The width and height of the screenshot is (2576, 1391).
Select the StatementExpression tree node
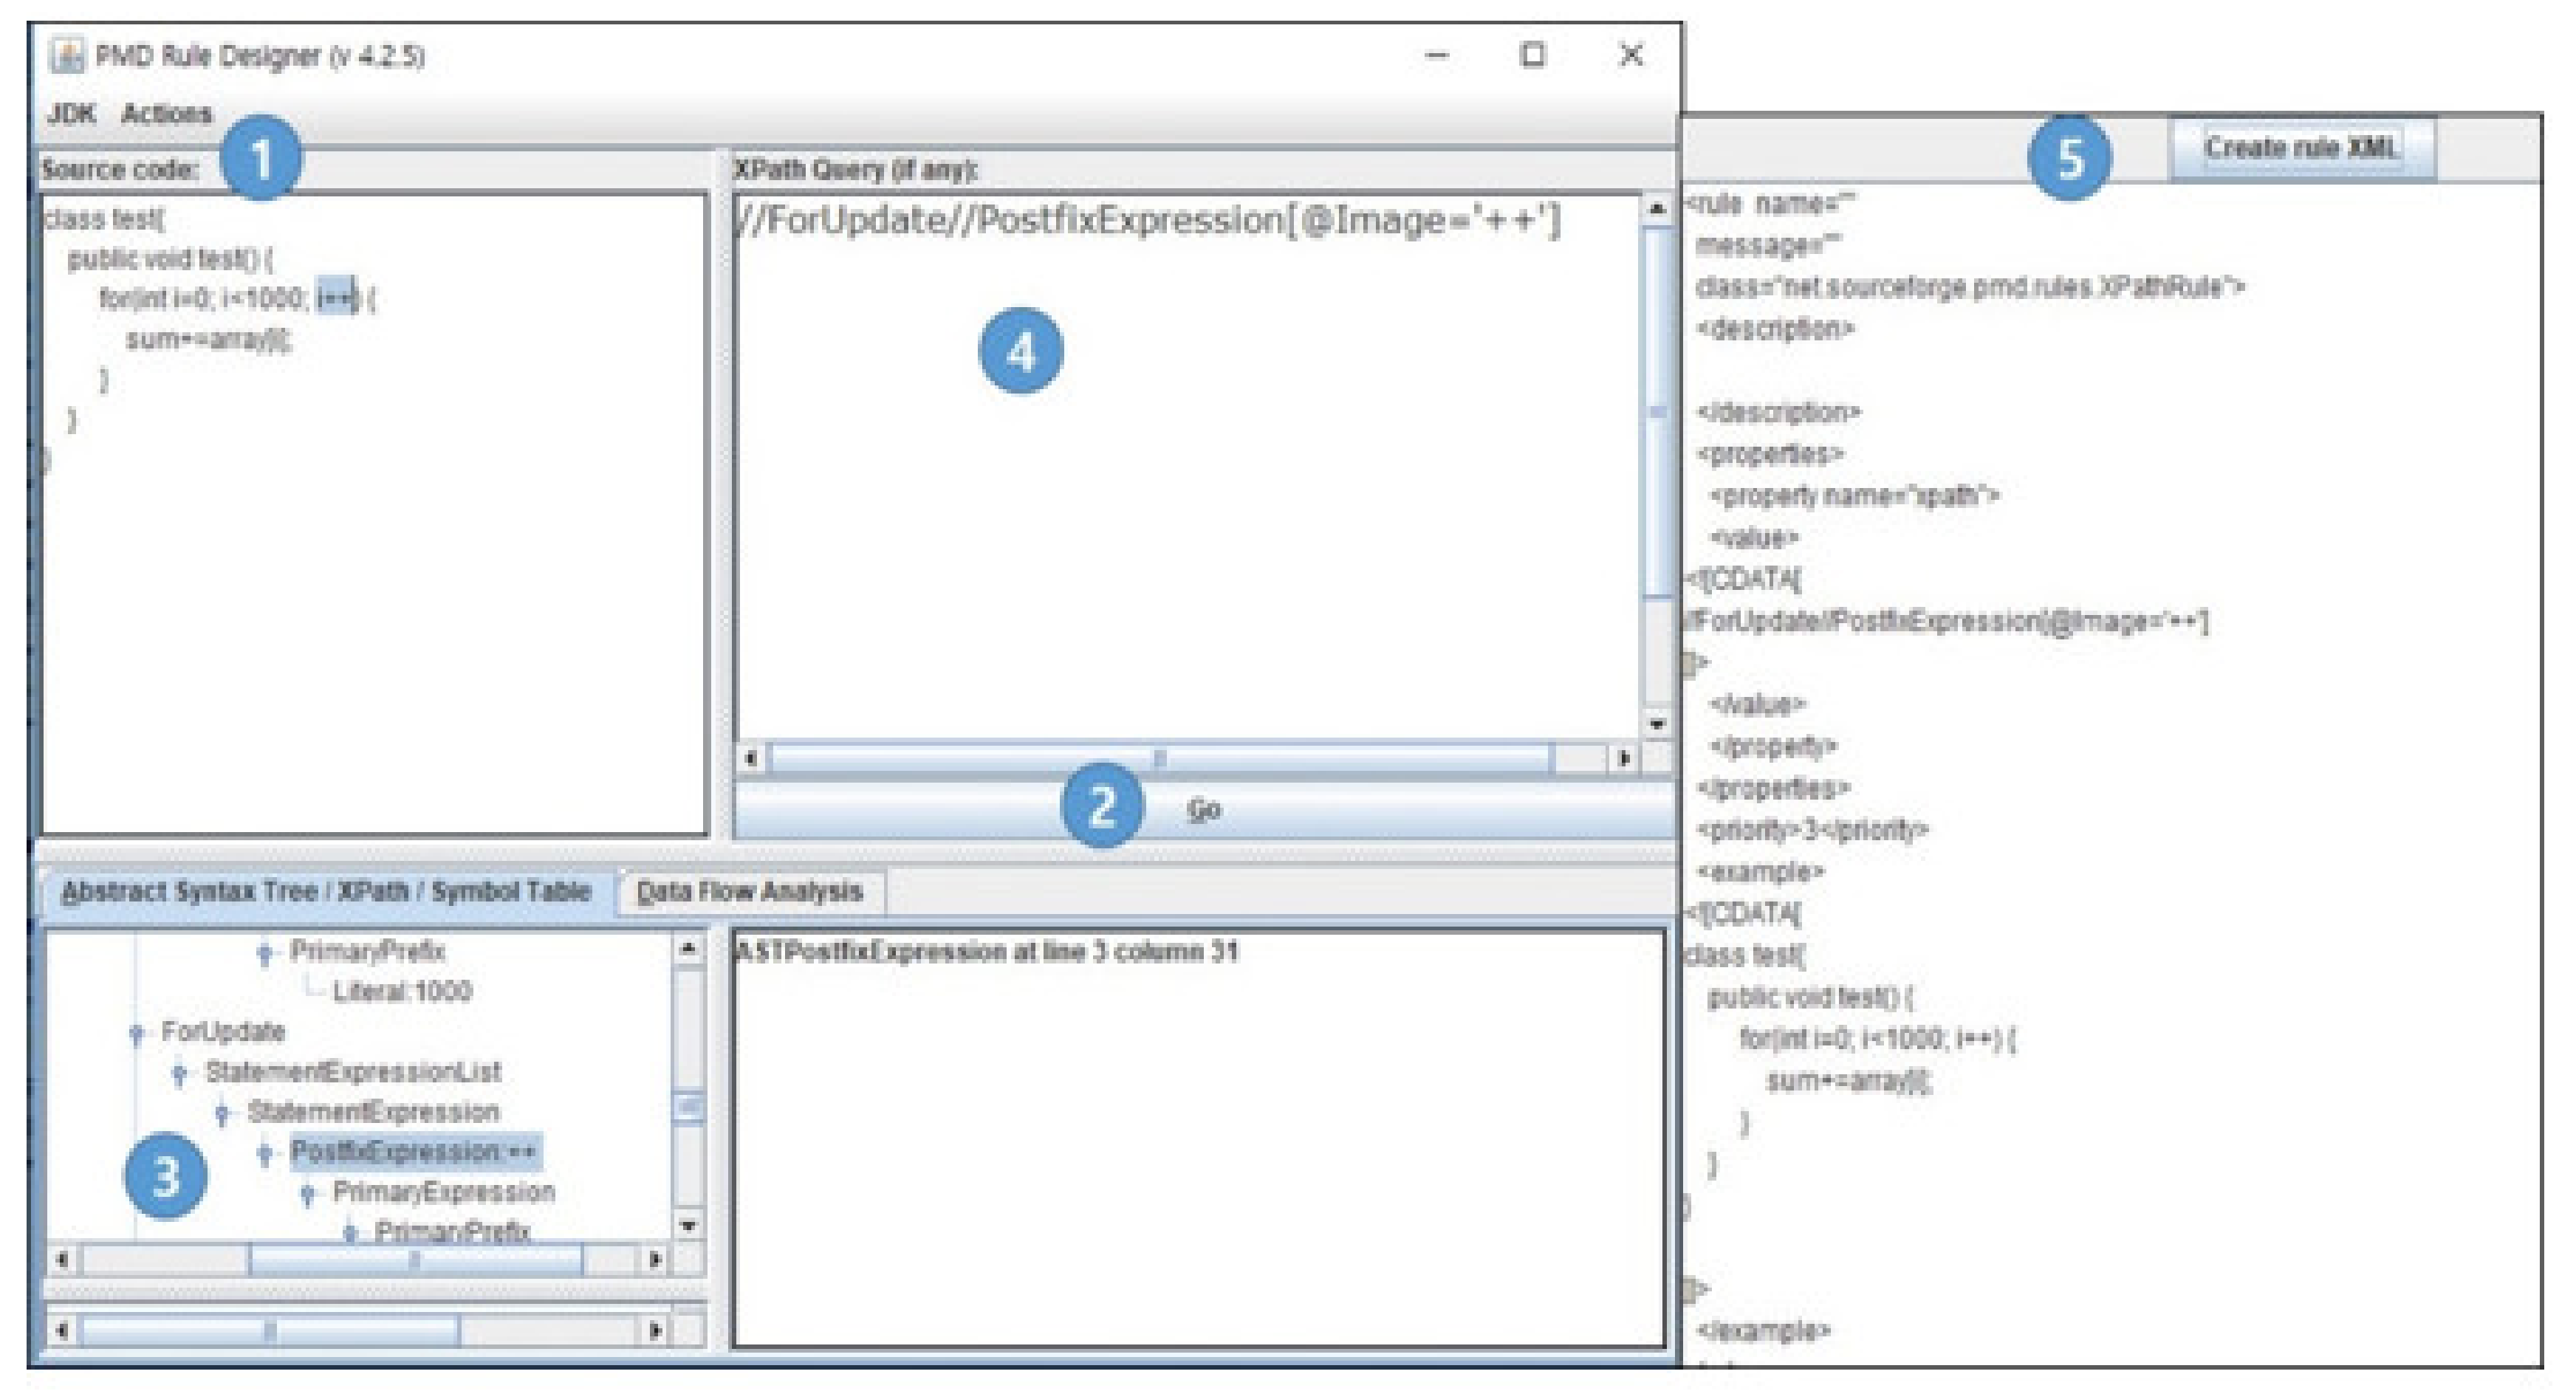(x=373, y=1111)
